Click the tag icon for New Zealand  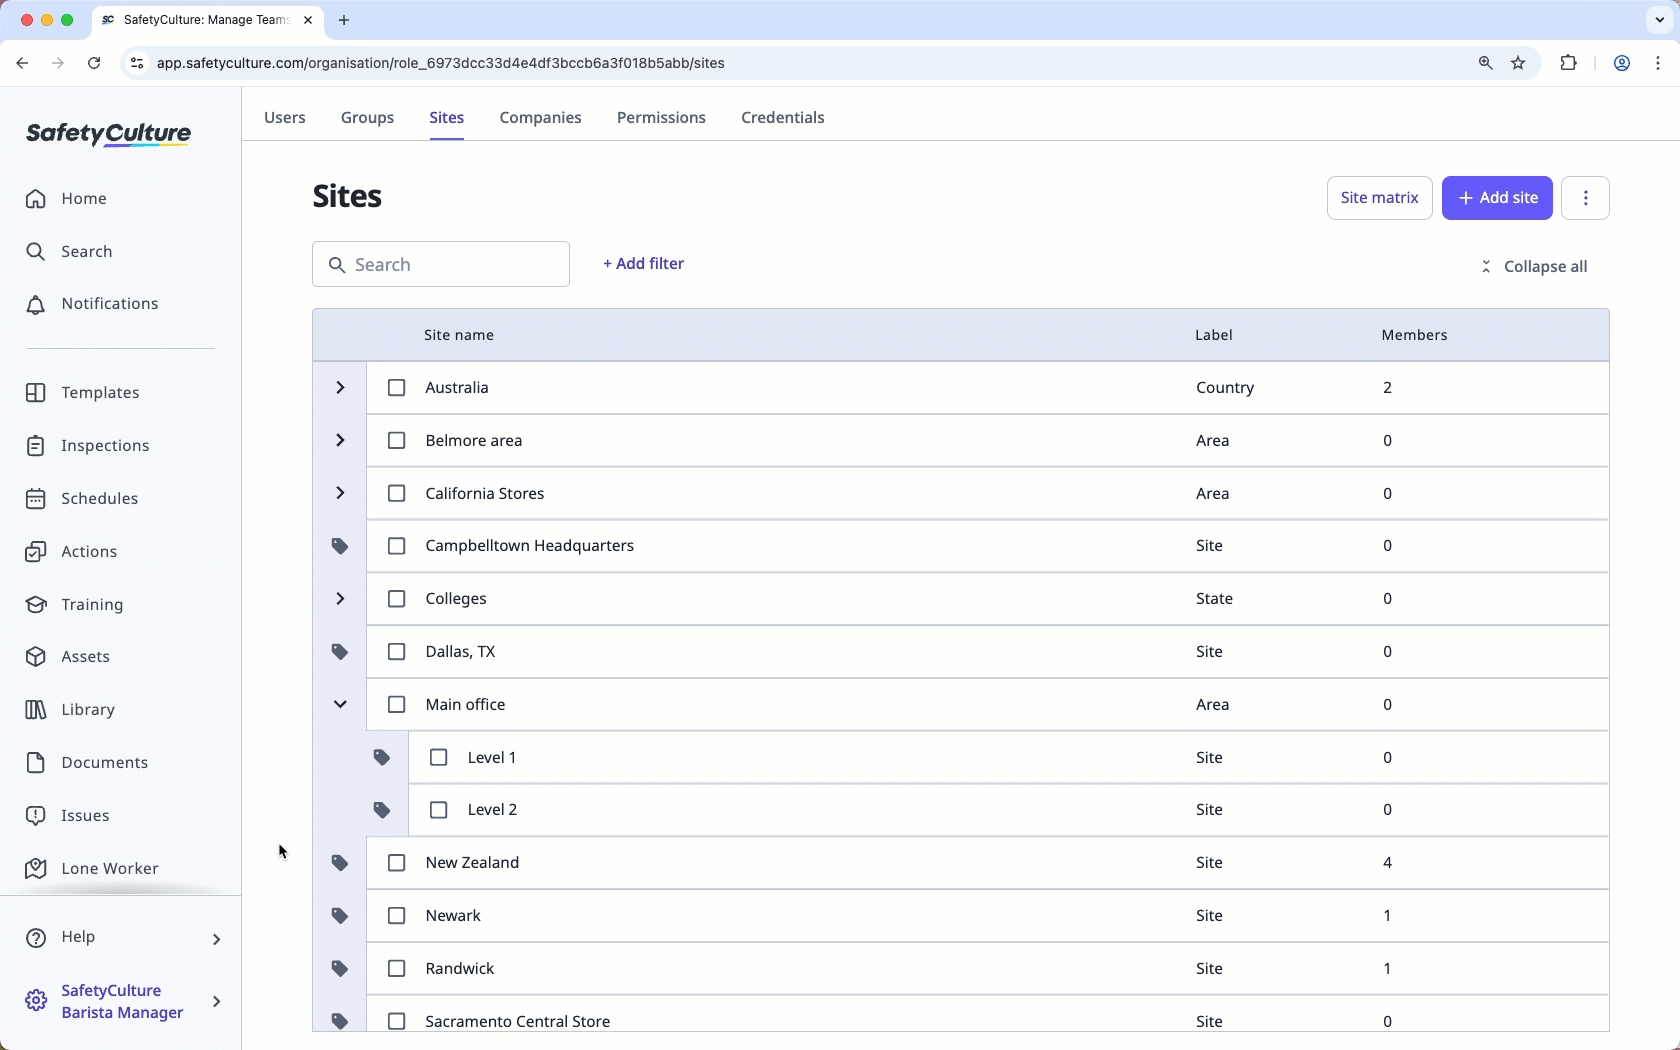340,863
